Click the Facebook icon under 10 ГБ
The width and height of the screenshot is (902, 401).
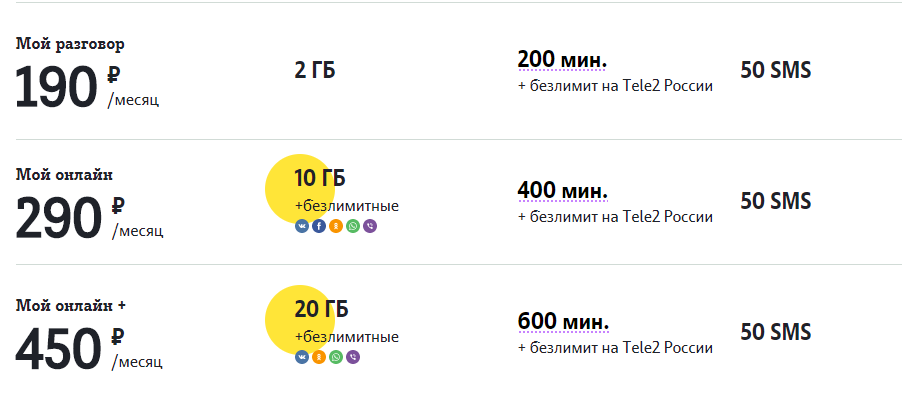(x=319, y=226)
